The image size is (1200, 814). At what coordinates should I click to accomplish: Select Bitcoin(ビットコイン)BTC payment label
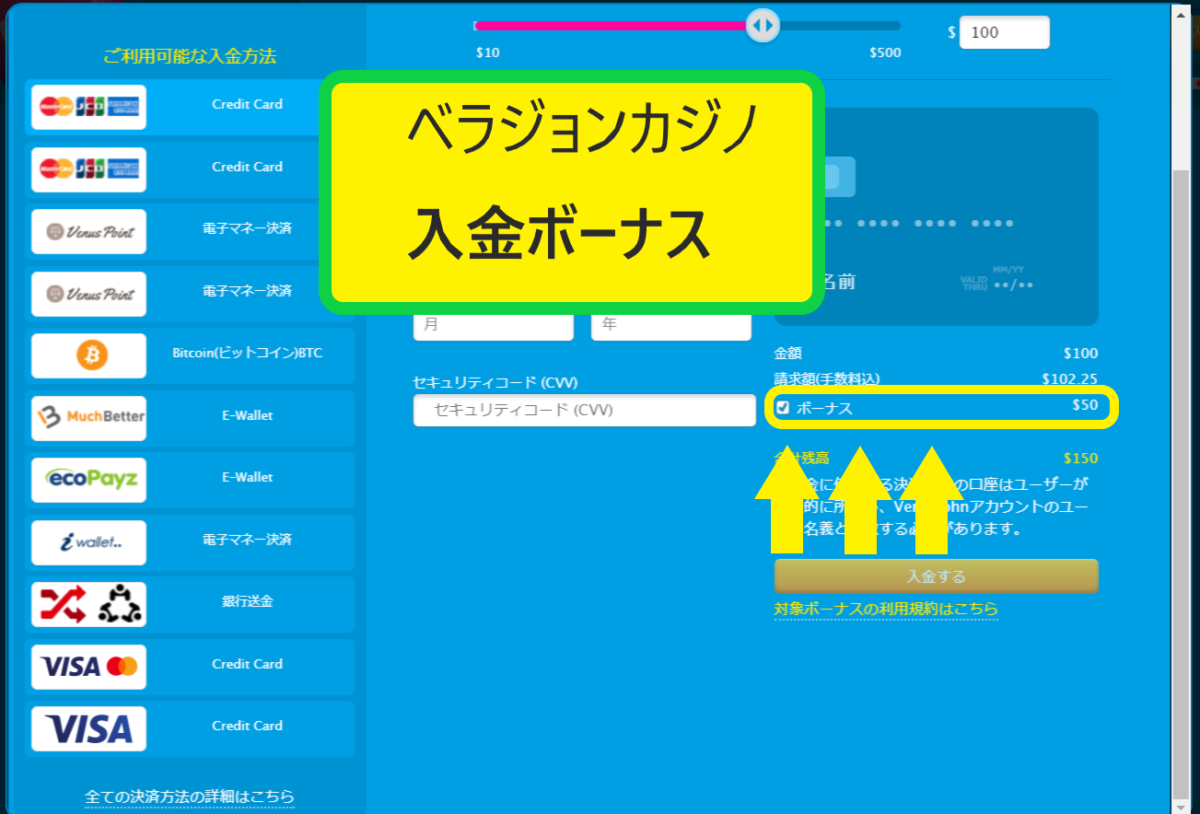point(247,353)
